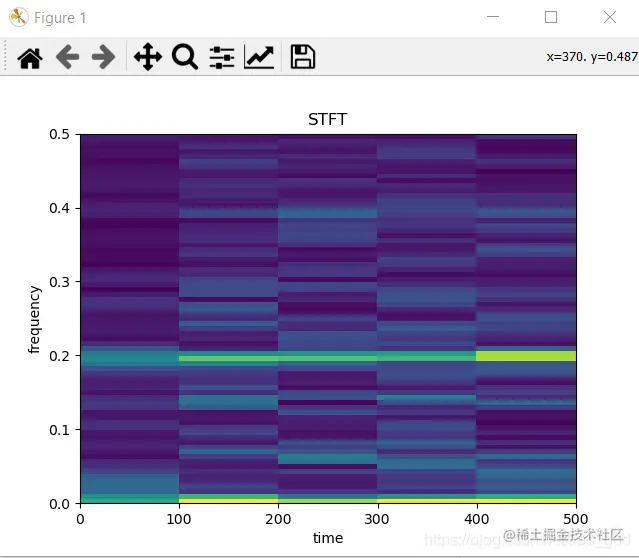Viewport: 639px width, 558px height.
Task: Click the bright band at frequency 0.2
Action: 328,357
